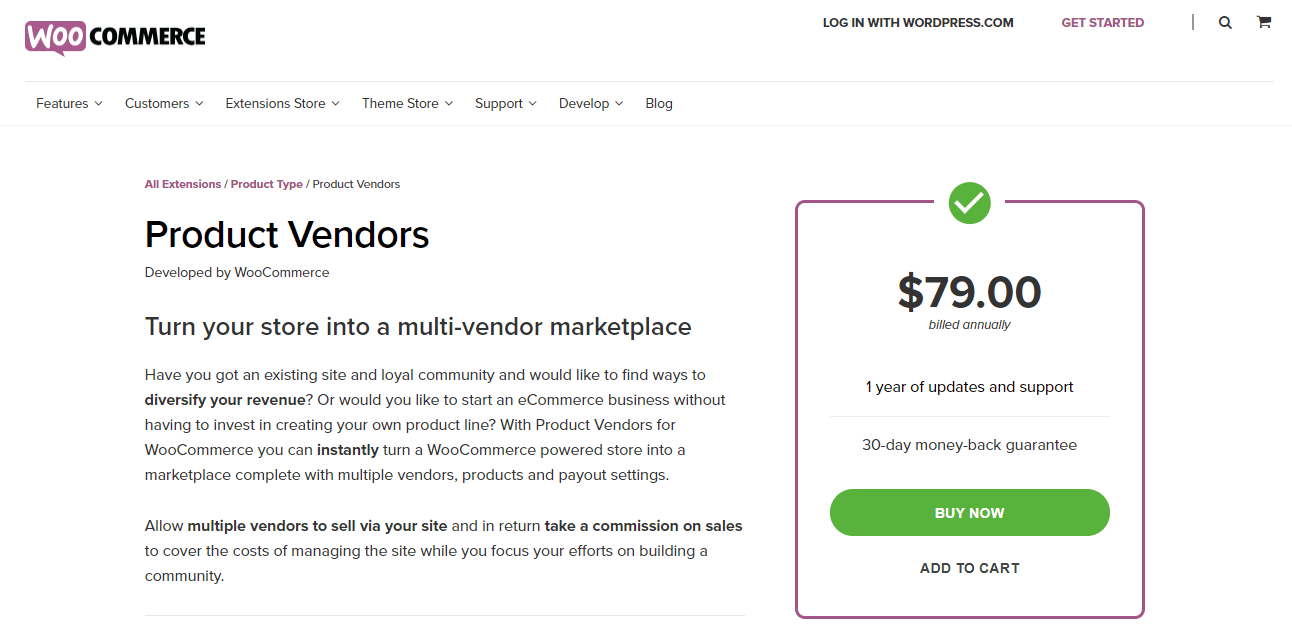
Task: Open the Support dropdown
Action: 499,103
